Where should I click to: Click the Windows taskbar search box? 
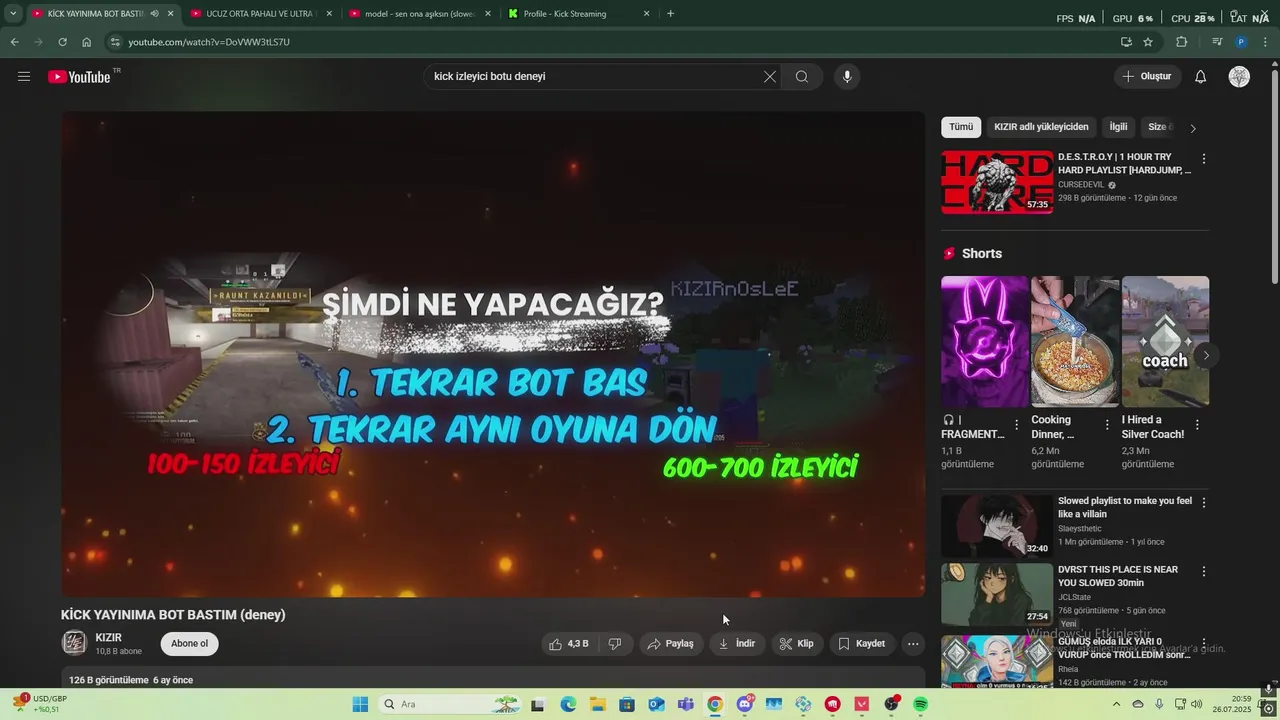click(450, 705)
